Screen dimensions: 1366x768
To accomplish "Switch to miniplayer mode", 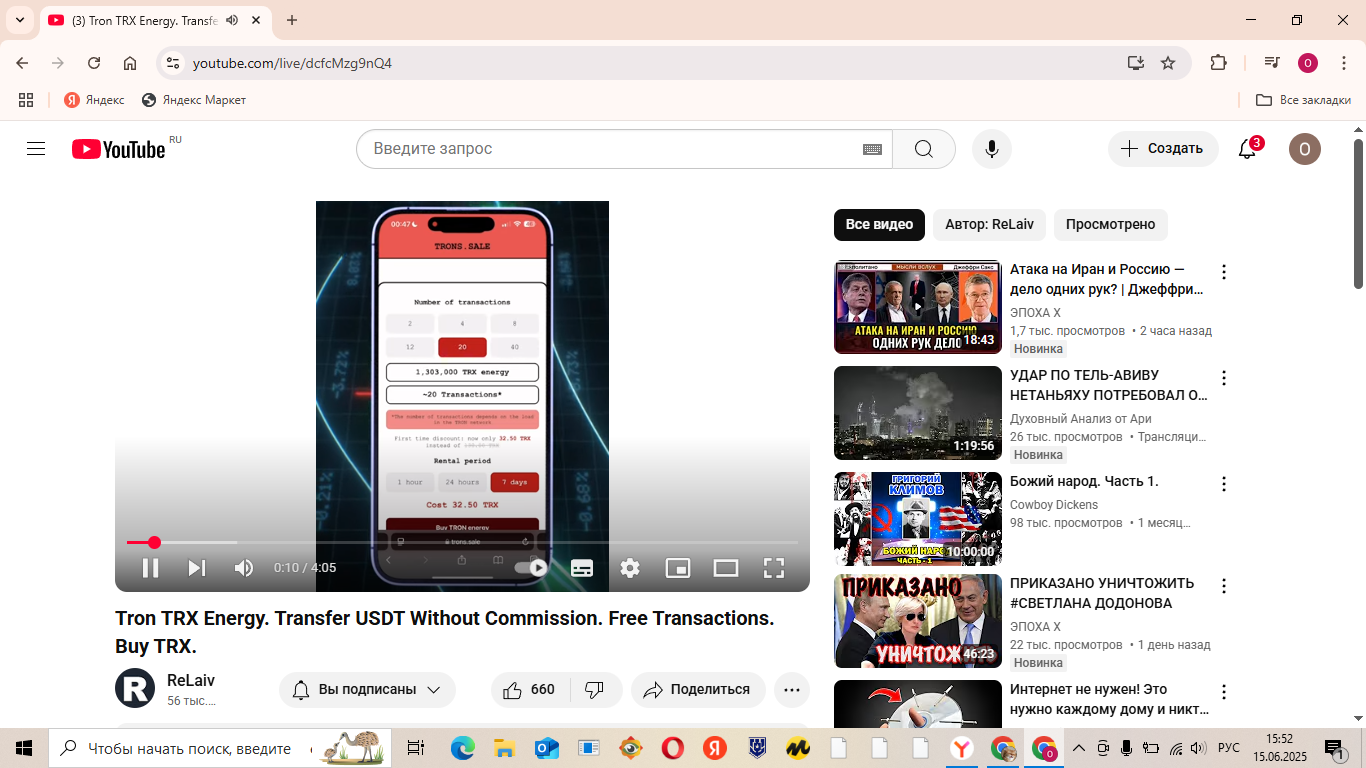I will 678,568.
